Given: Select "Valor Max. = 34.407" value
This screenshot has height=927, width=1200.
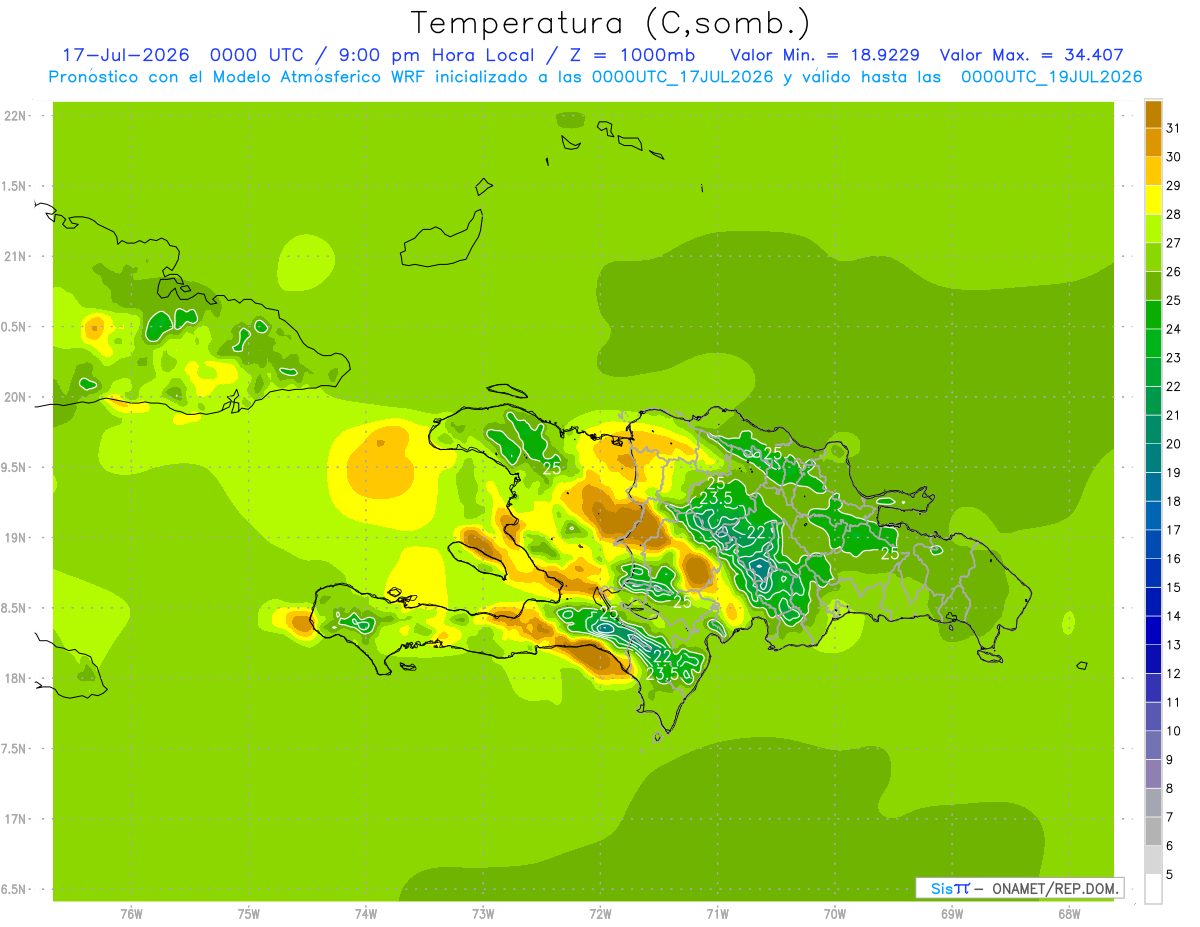Looking at the screenshot, I should (1032, 55).
